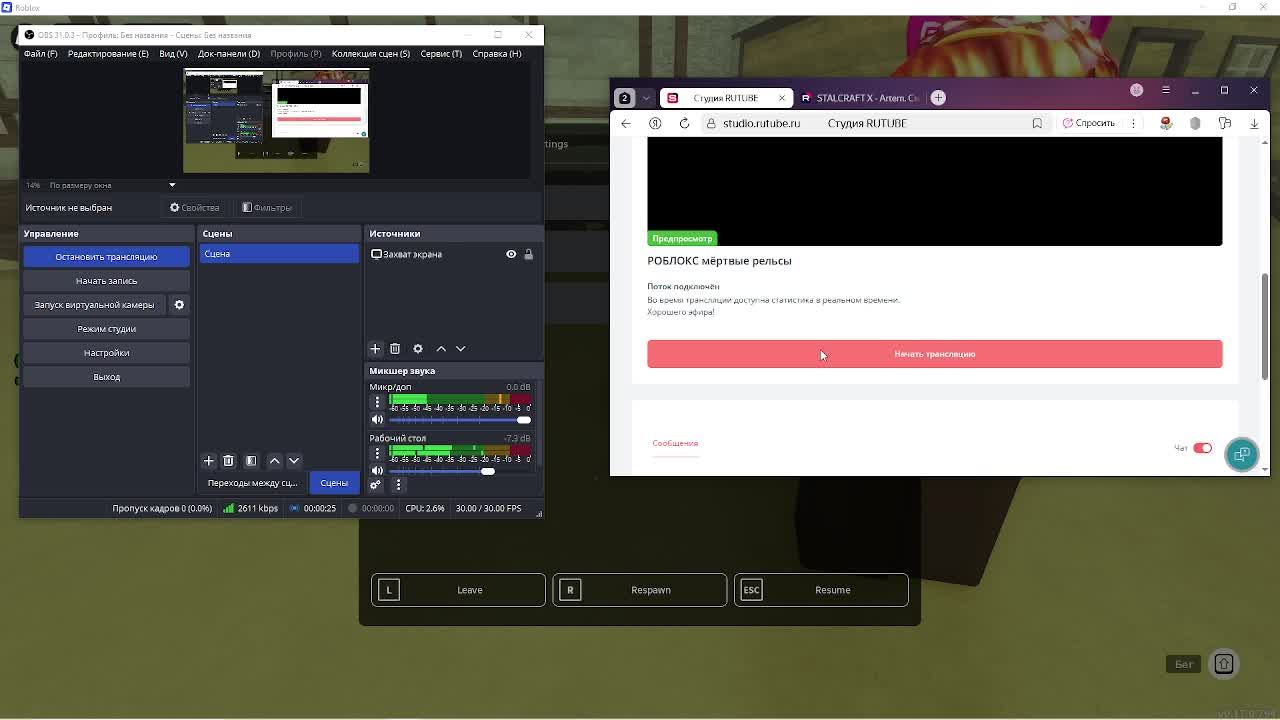Open Коллекция сцен (S) menu
Image resolution: width=1280 pixels, height=720 pixels.
click(371, 53)
